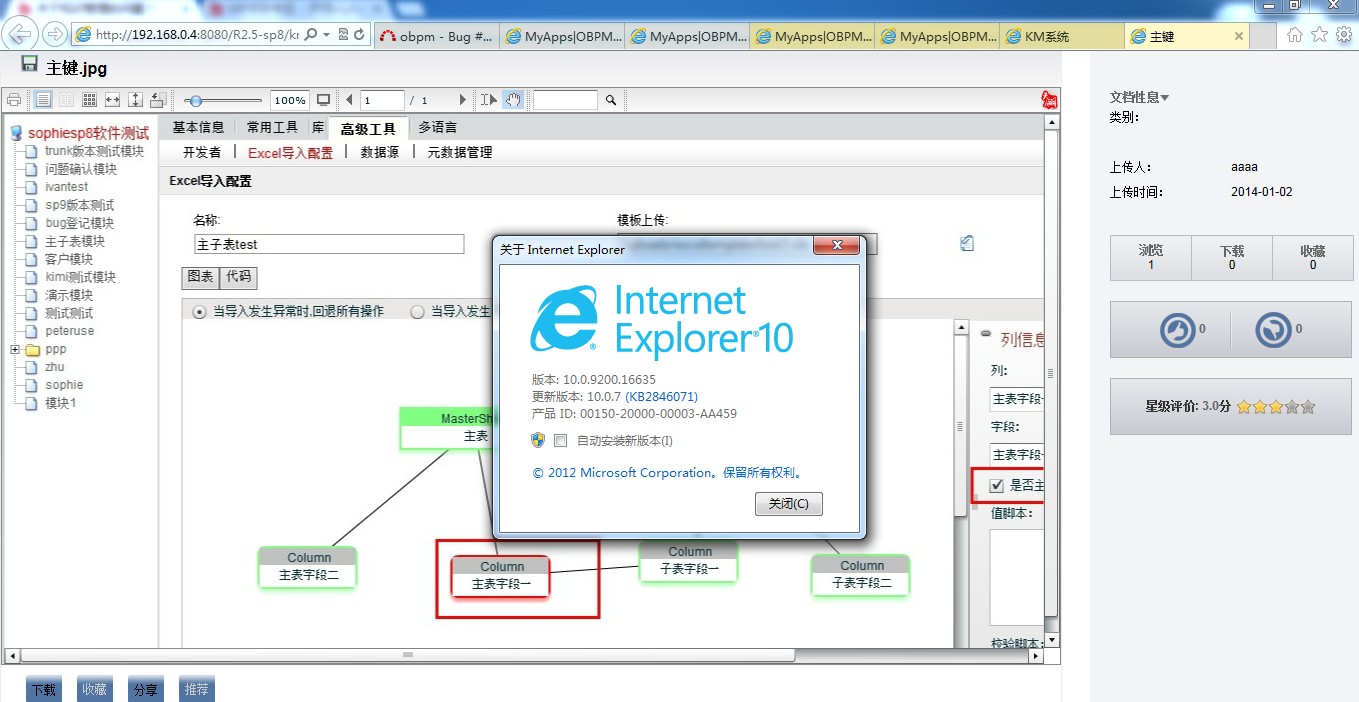
Task: Click the viewer search text box
Action: pyautogui.click(x=565, y=100)
